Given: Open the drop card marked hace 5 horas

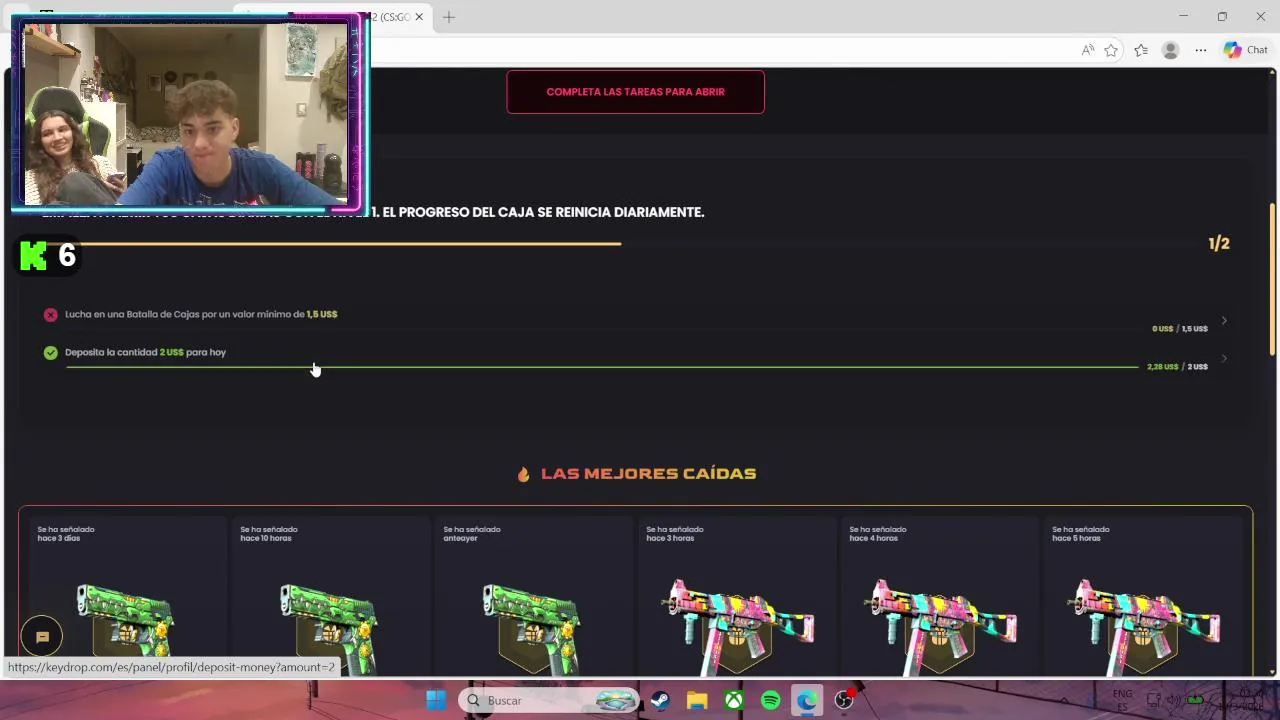Looking at the screenshot, I should click(x=1142, y=596).
